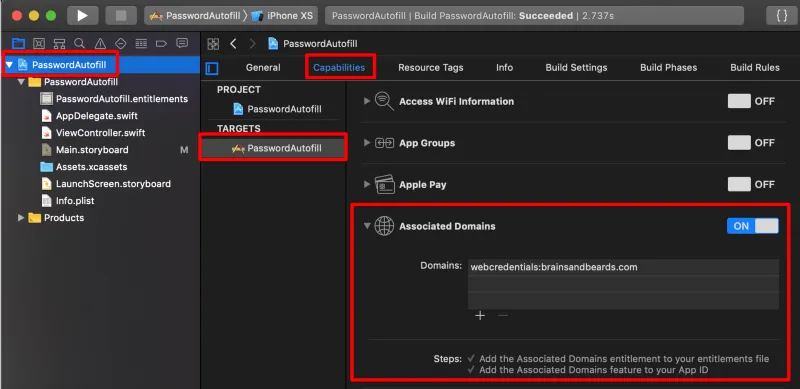This screenshot has height=389, width=800.
Task: Open the code snippet library braces button
Action: click(x=782, y=16)
